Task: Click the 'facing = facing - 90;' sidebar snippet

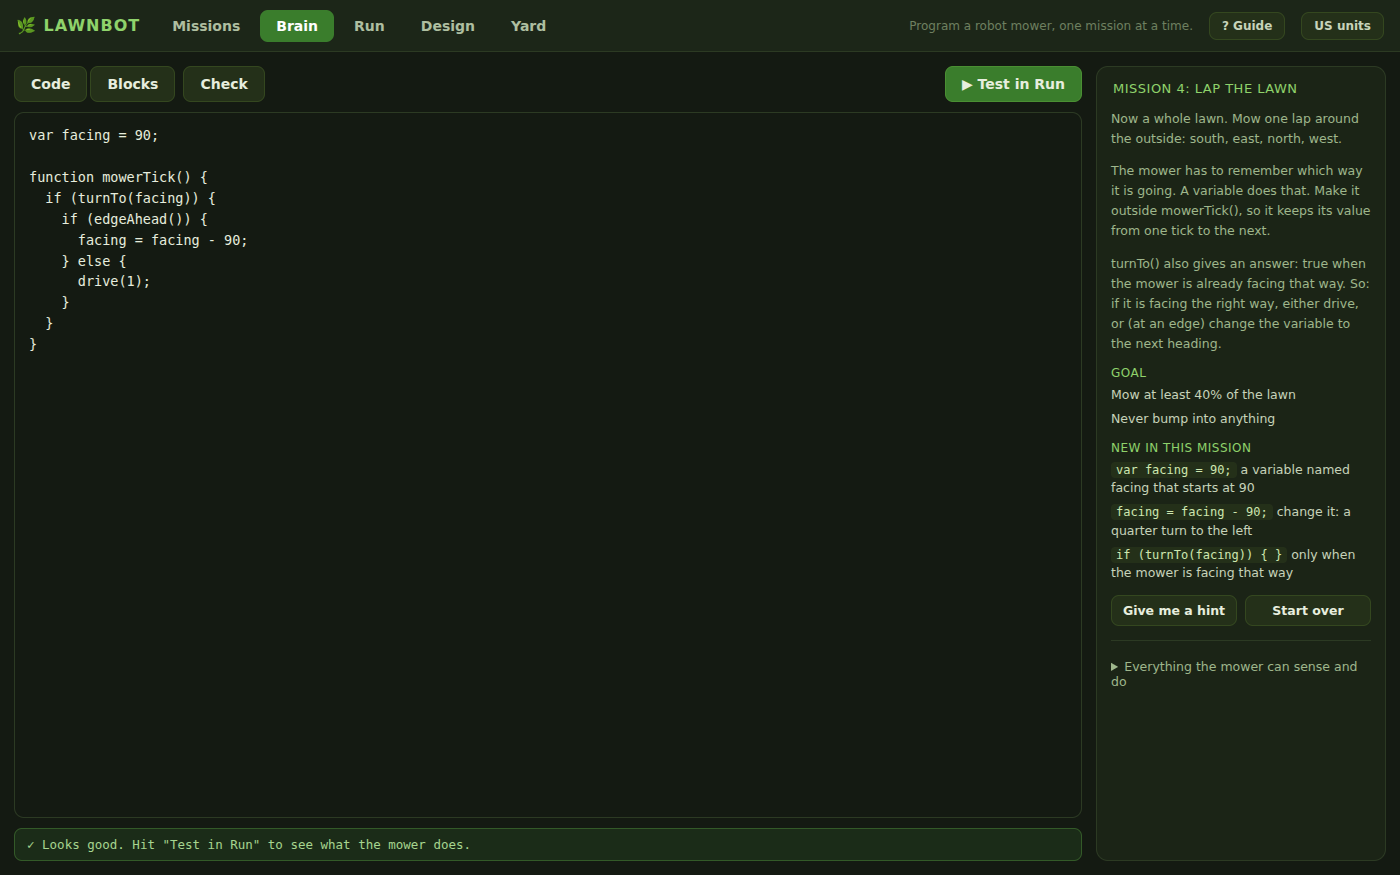Action: 1191,512
